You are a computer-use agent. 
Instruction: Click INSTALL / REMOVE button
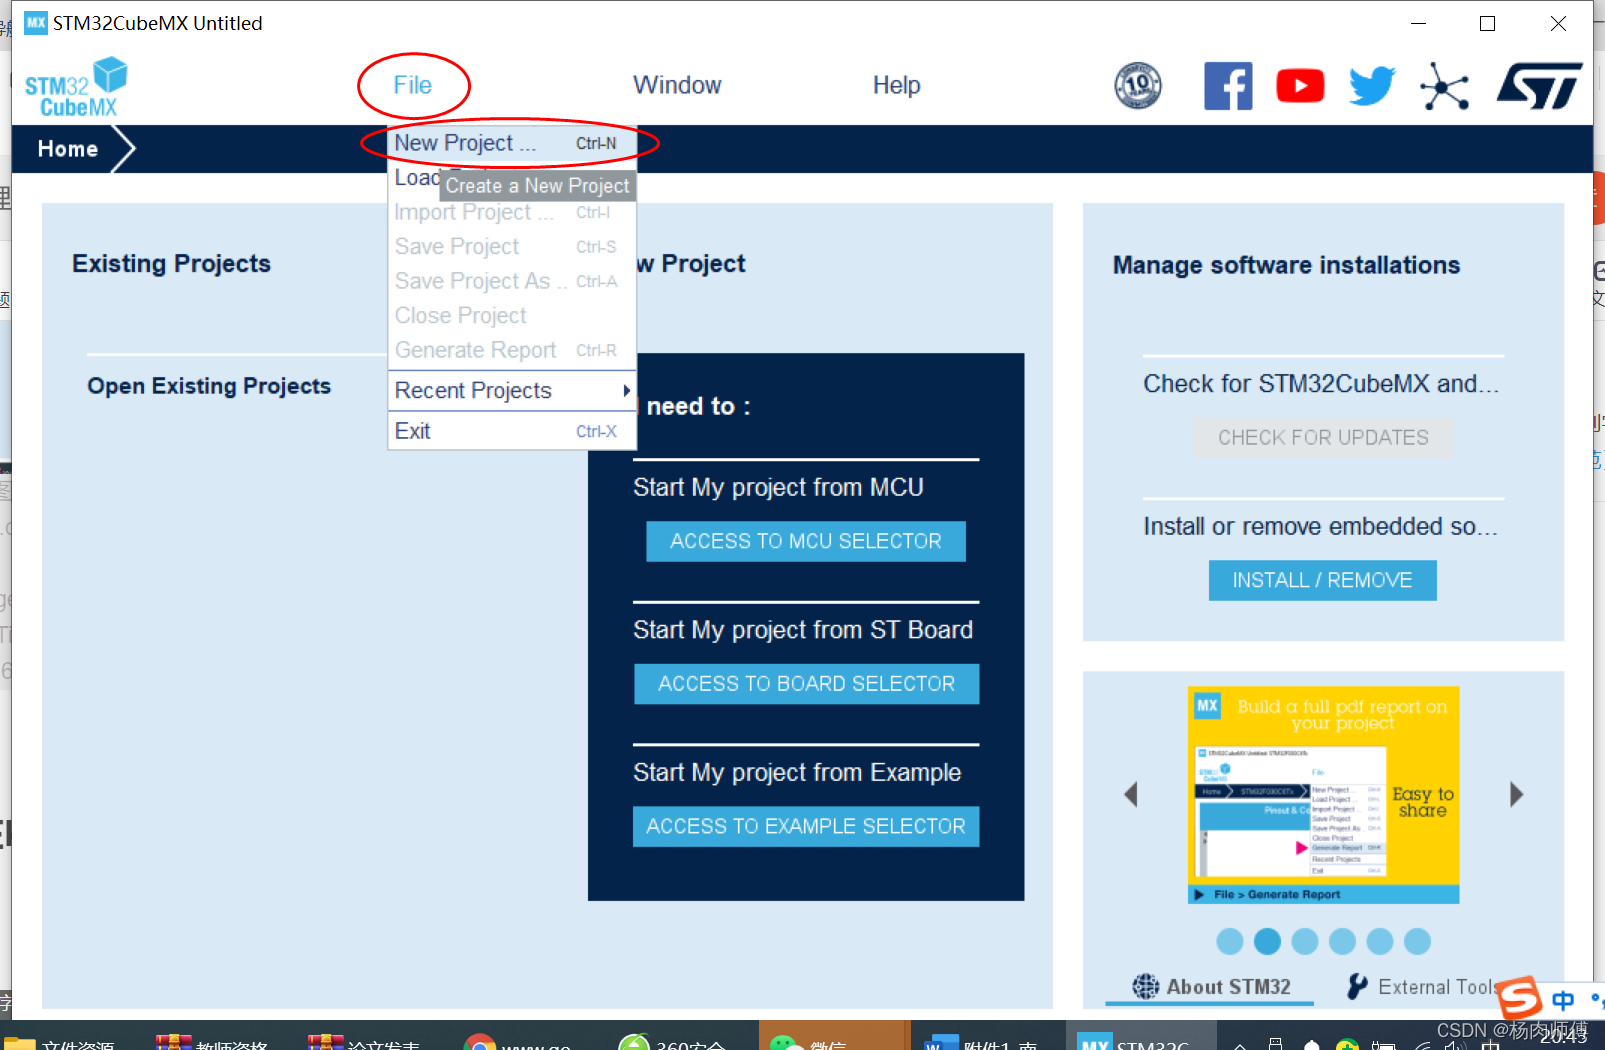pyautogui.click(x=1323, y=581)
